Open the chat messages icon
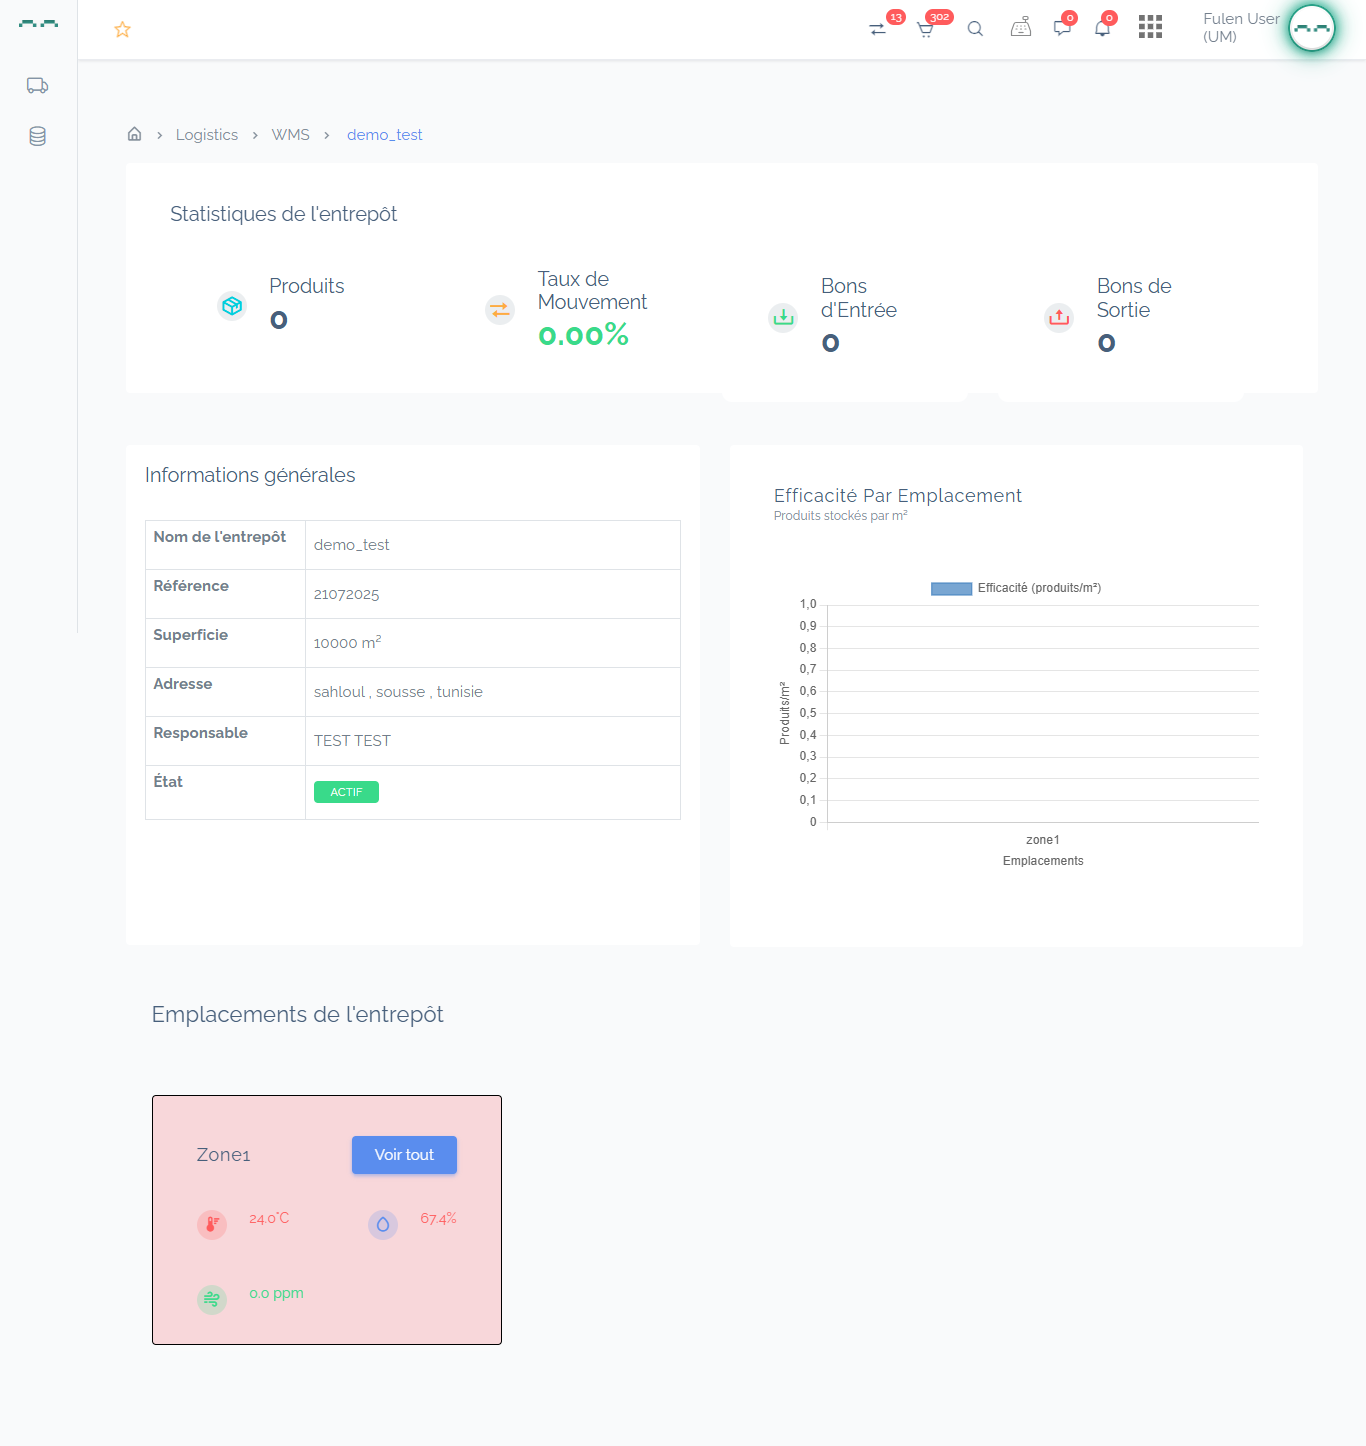The height and width of the screenshot is (1446, 1366). click(x=1062, y=28)
